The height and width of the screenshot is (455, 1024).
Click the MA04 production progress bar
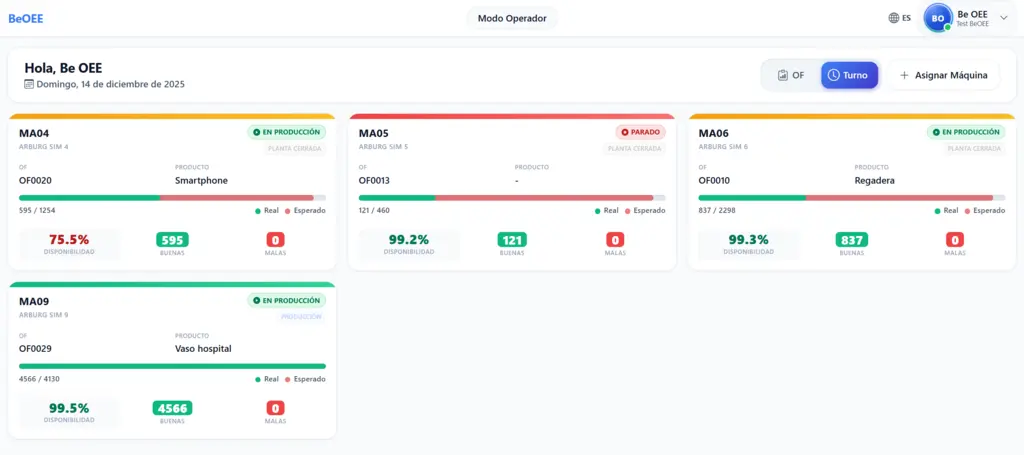[x=172, y=197]
